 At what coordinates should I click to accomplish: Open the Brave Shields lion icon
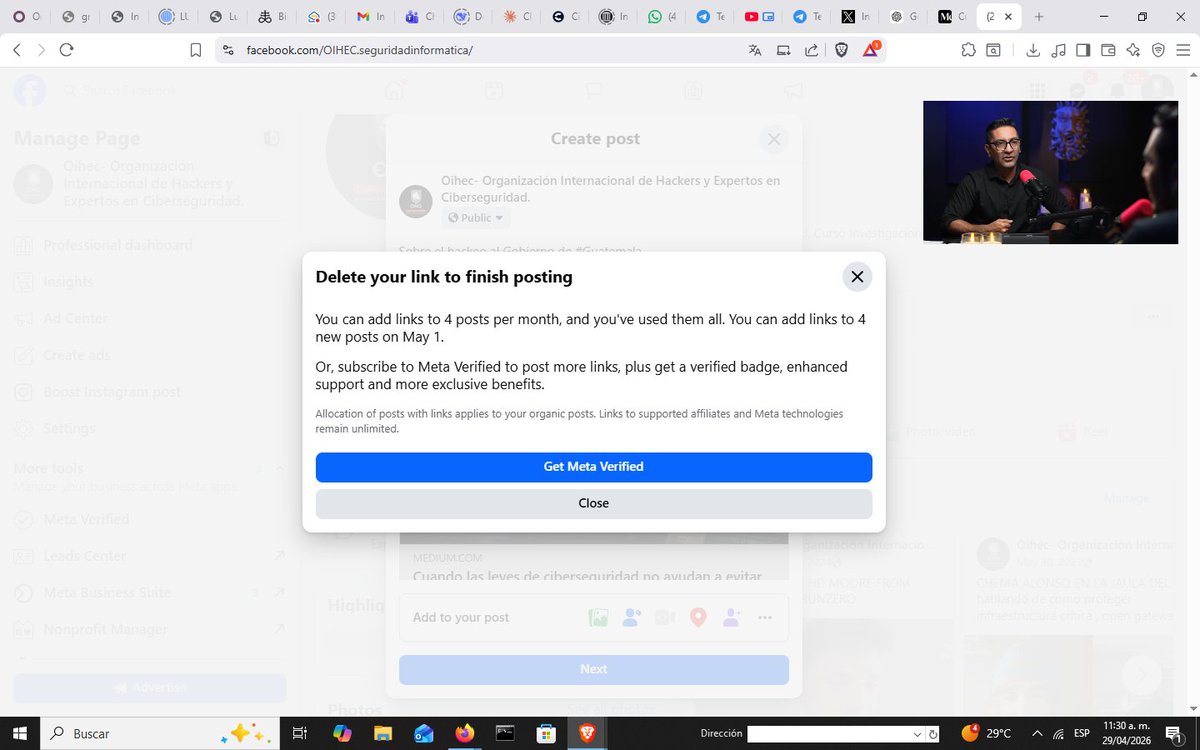pyautogui.click(x=841, y=50)
